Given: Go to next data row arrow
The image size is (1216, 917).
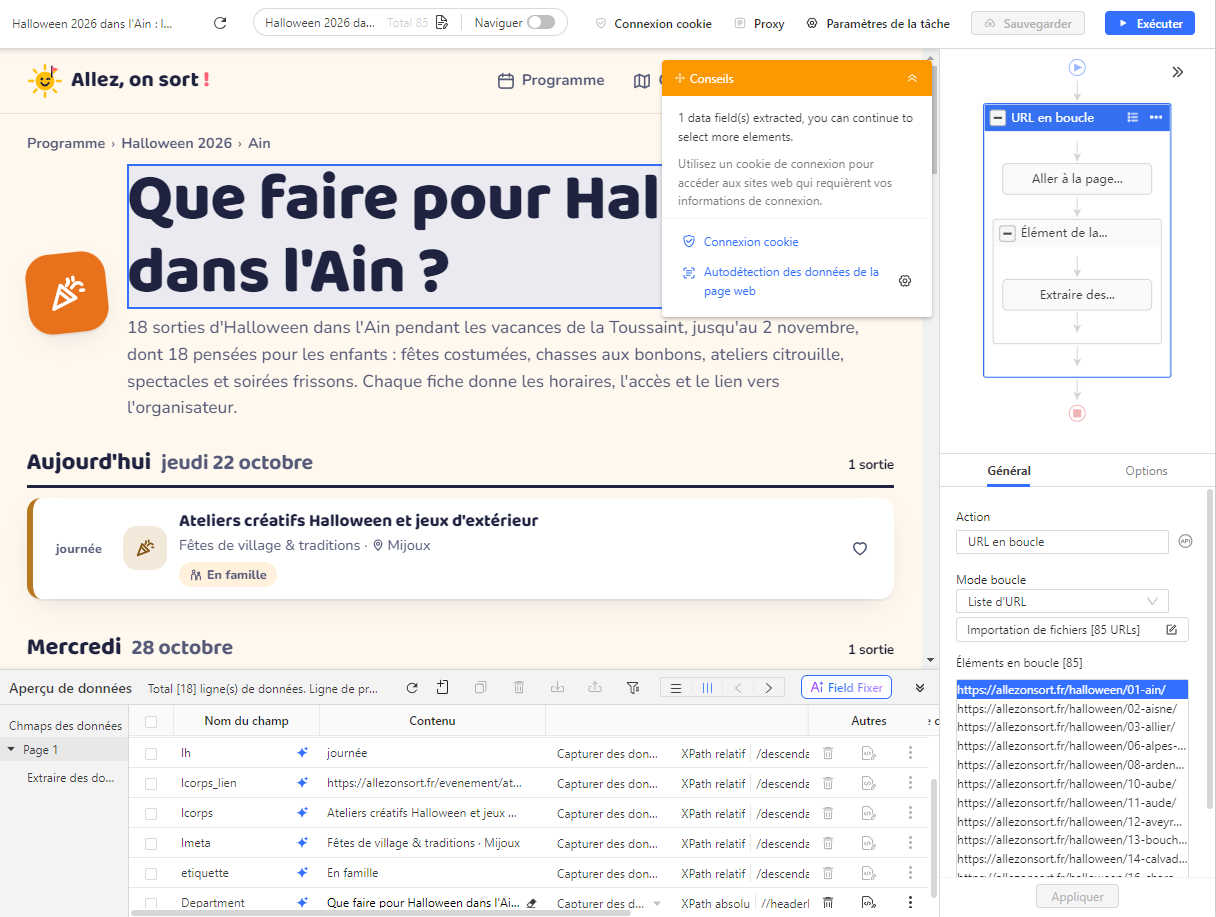Looking at the screenshot, I should click(x=768, y=688).
